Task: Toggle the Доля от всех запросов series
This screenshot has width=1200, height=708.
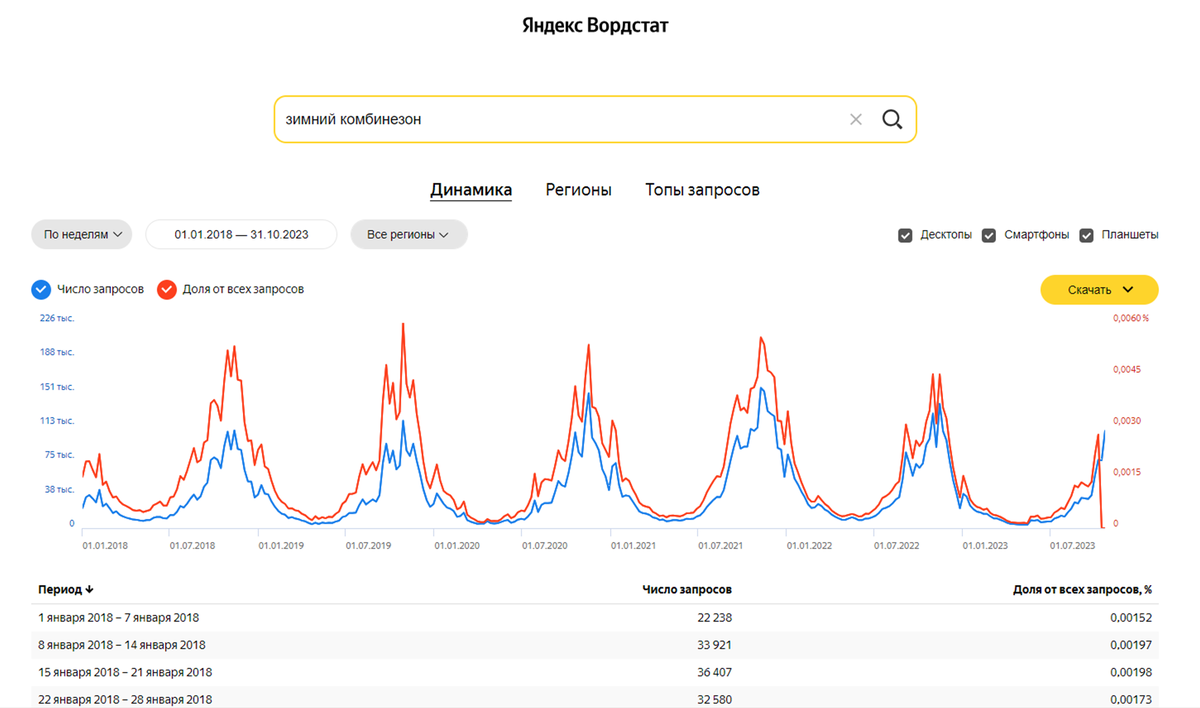Action: pos(166,289)
